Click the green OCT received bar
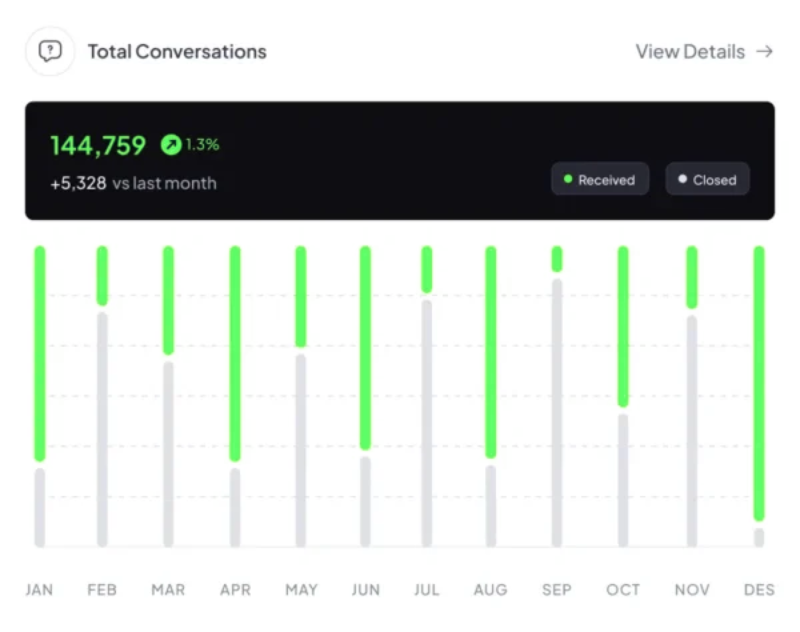This screenshot has width=800, height=632. tap(623, 326)
